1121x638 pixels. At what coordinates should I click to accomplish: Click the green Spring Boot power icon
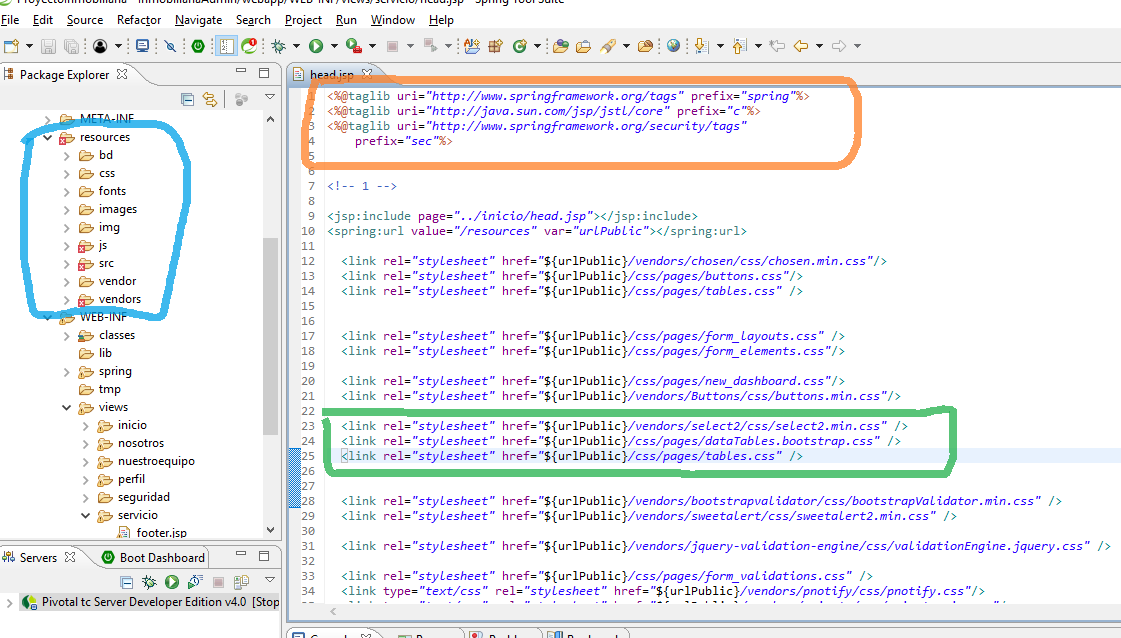(x=198, y=46)
